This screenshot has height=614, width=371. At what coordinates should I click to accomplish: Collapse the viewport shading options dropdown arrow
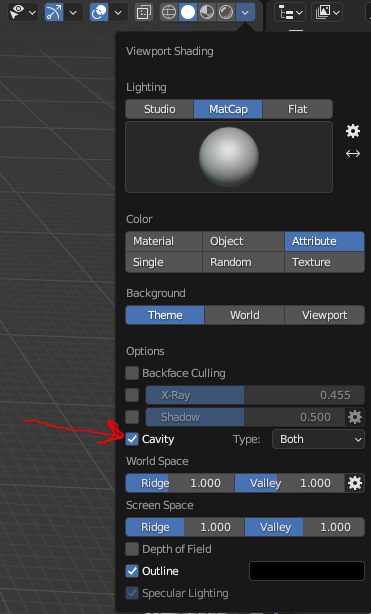pos(245,13)
